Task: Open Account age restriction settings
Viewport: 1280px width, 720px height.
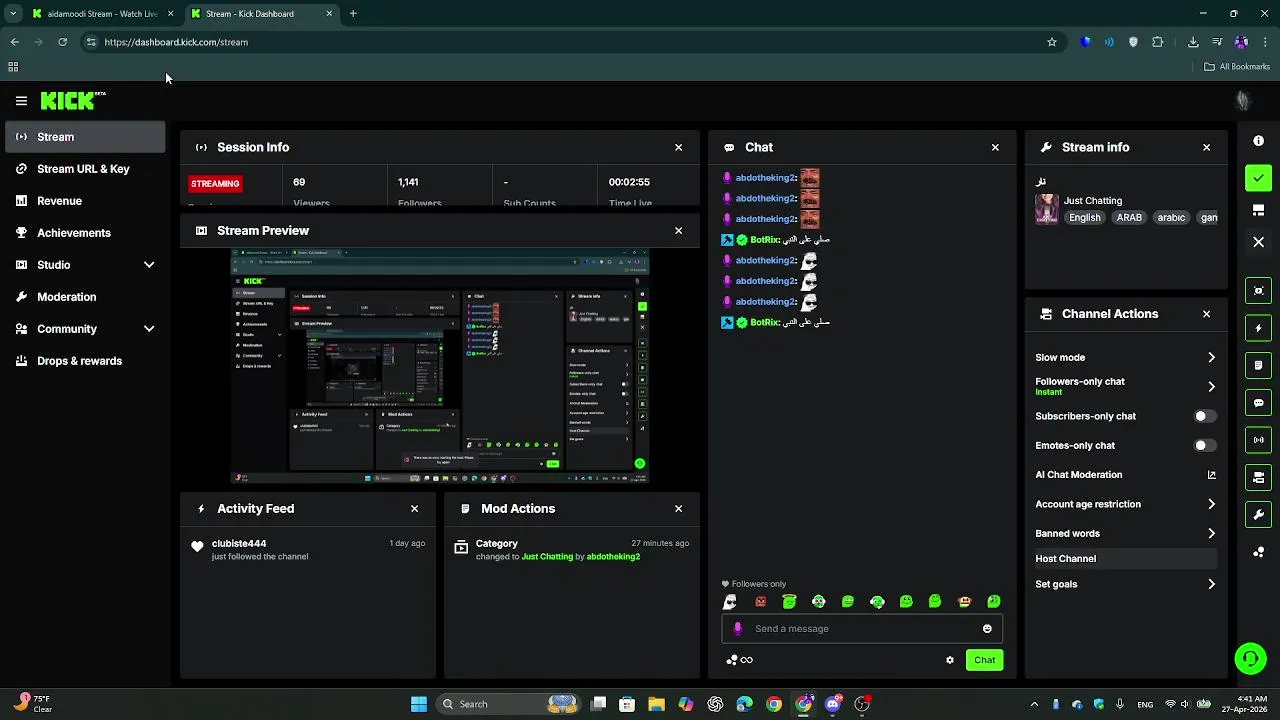Action: pos(1126,505)
